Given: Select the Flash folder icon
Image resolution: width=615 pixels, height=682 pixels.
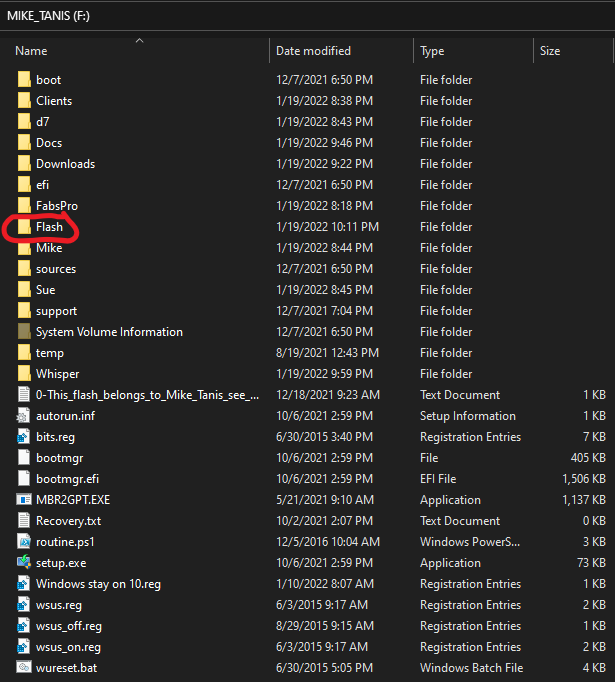Looking at the screenshot, I should coord(24,227).
